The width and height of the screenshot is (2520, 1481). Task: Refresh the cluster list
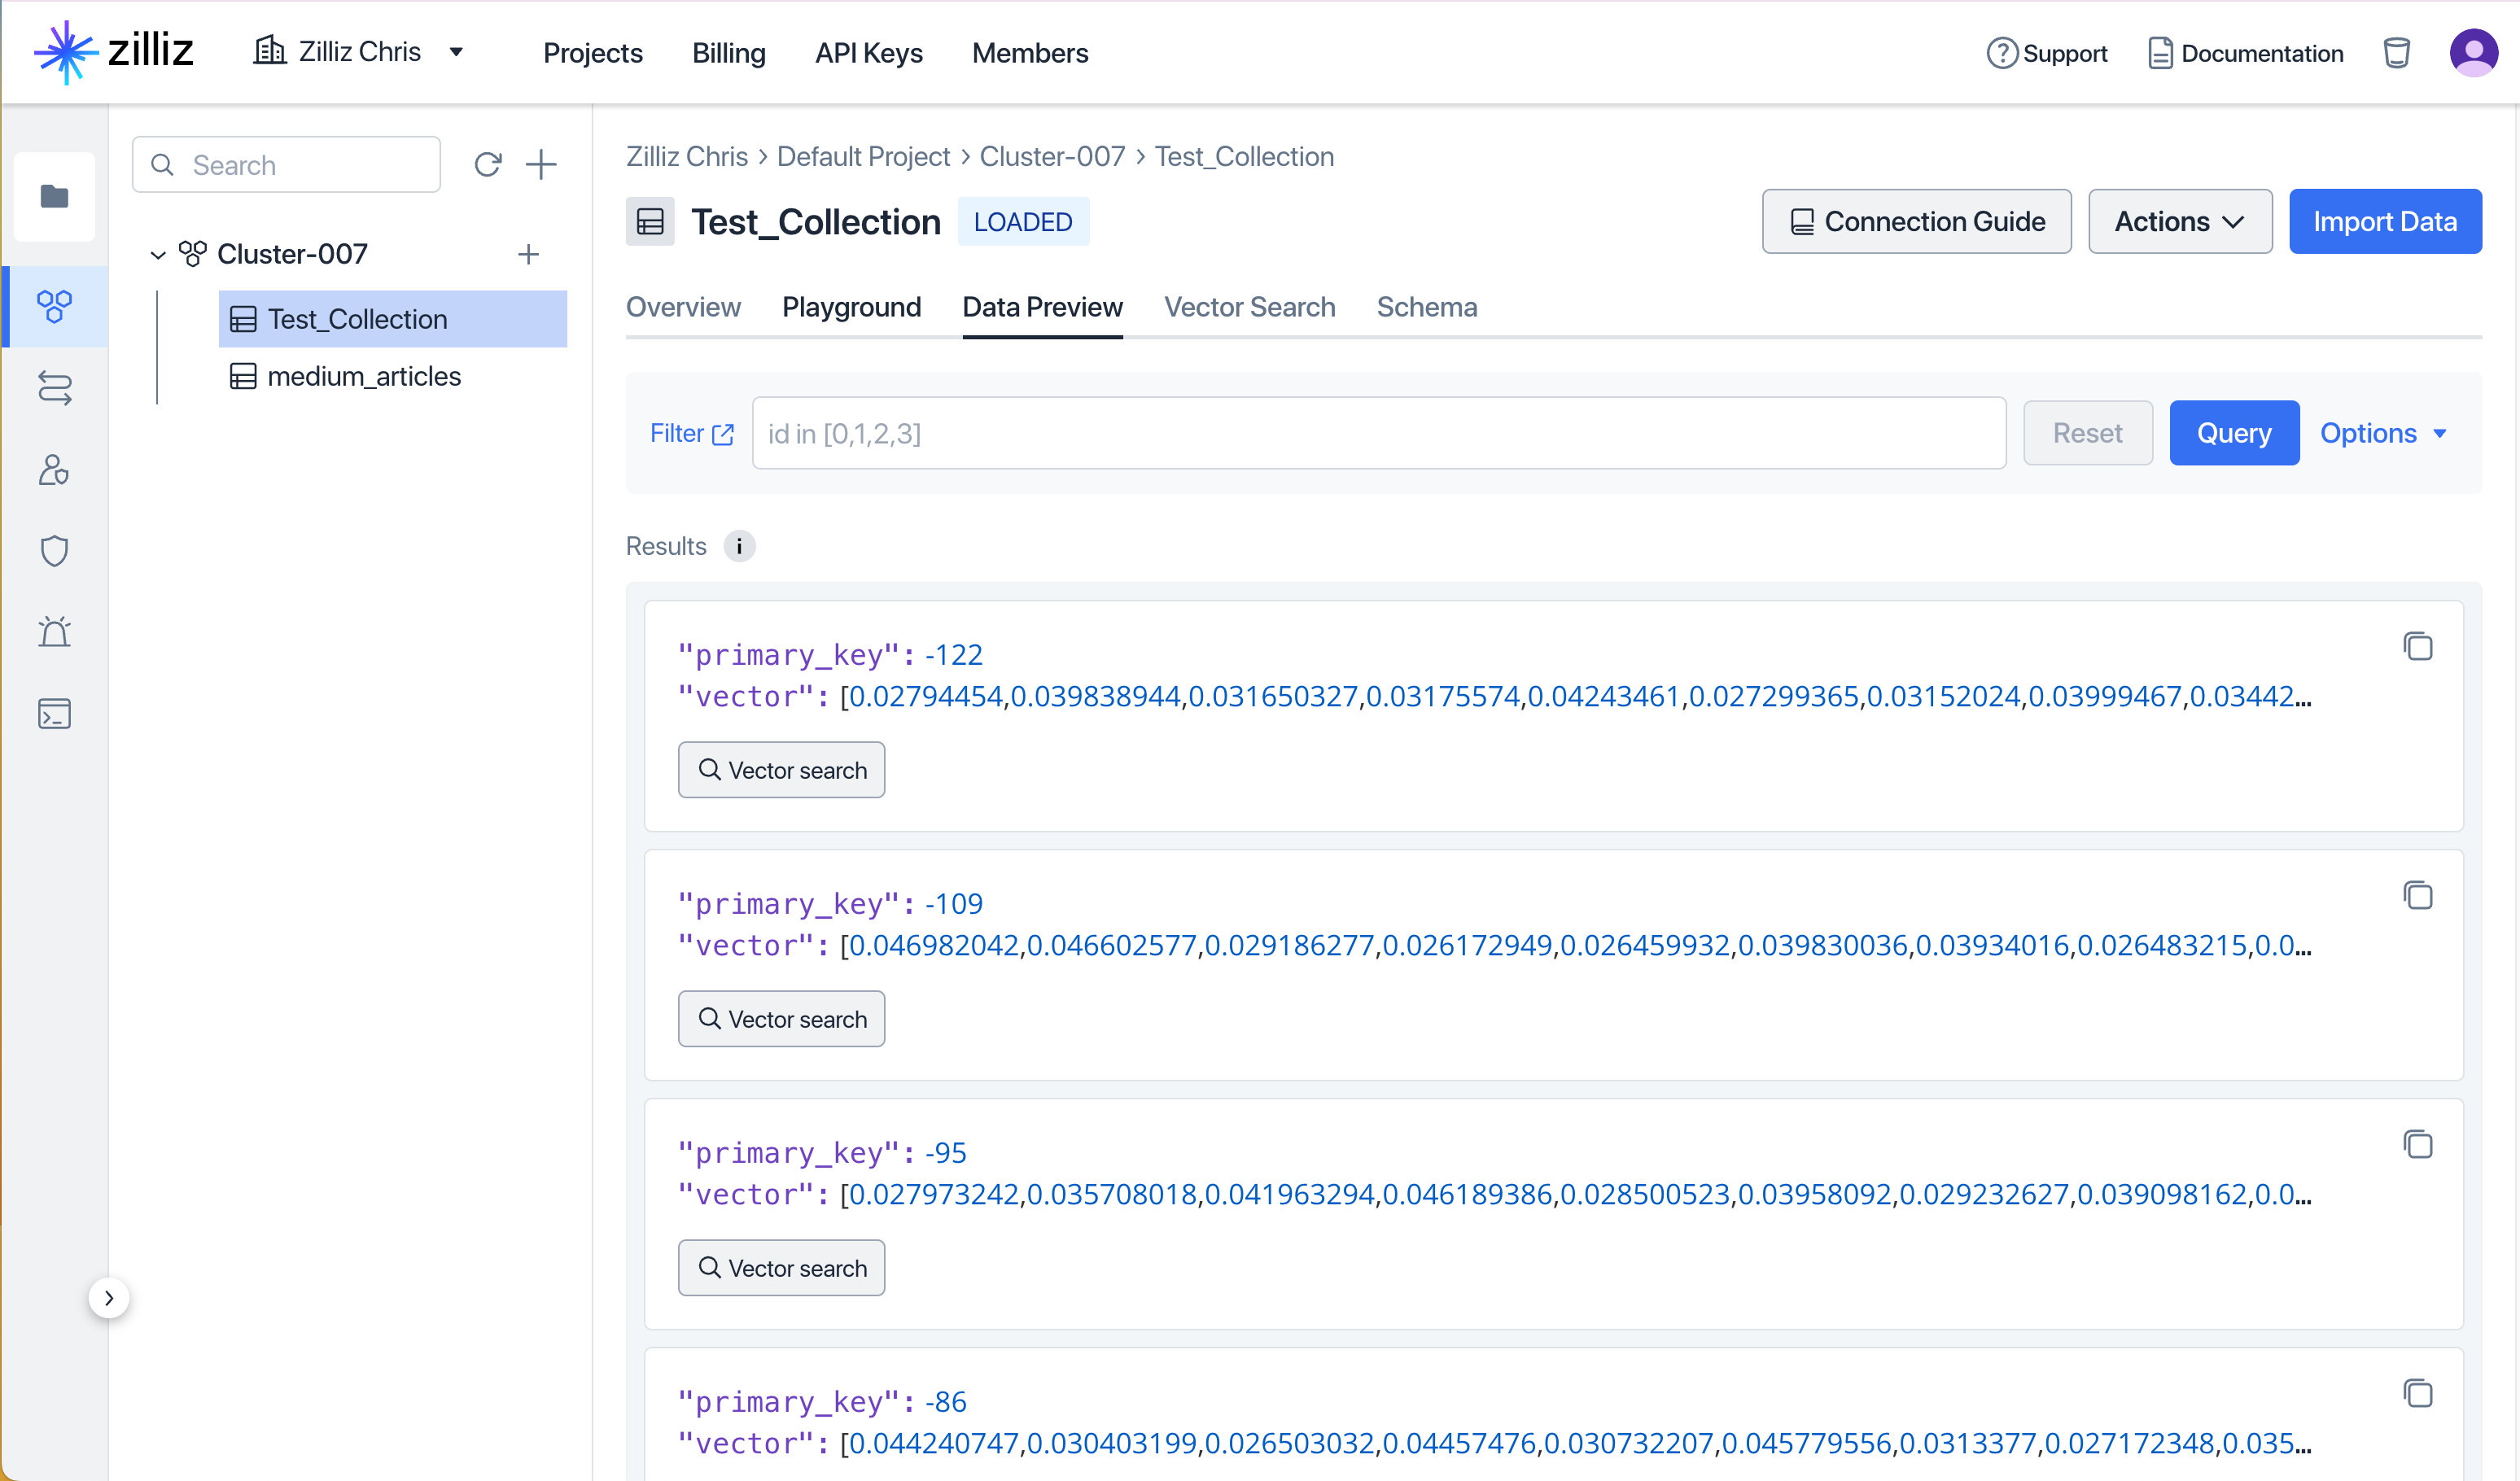tap(488, 163)
